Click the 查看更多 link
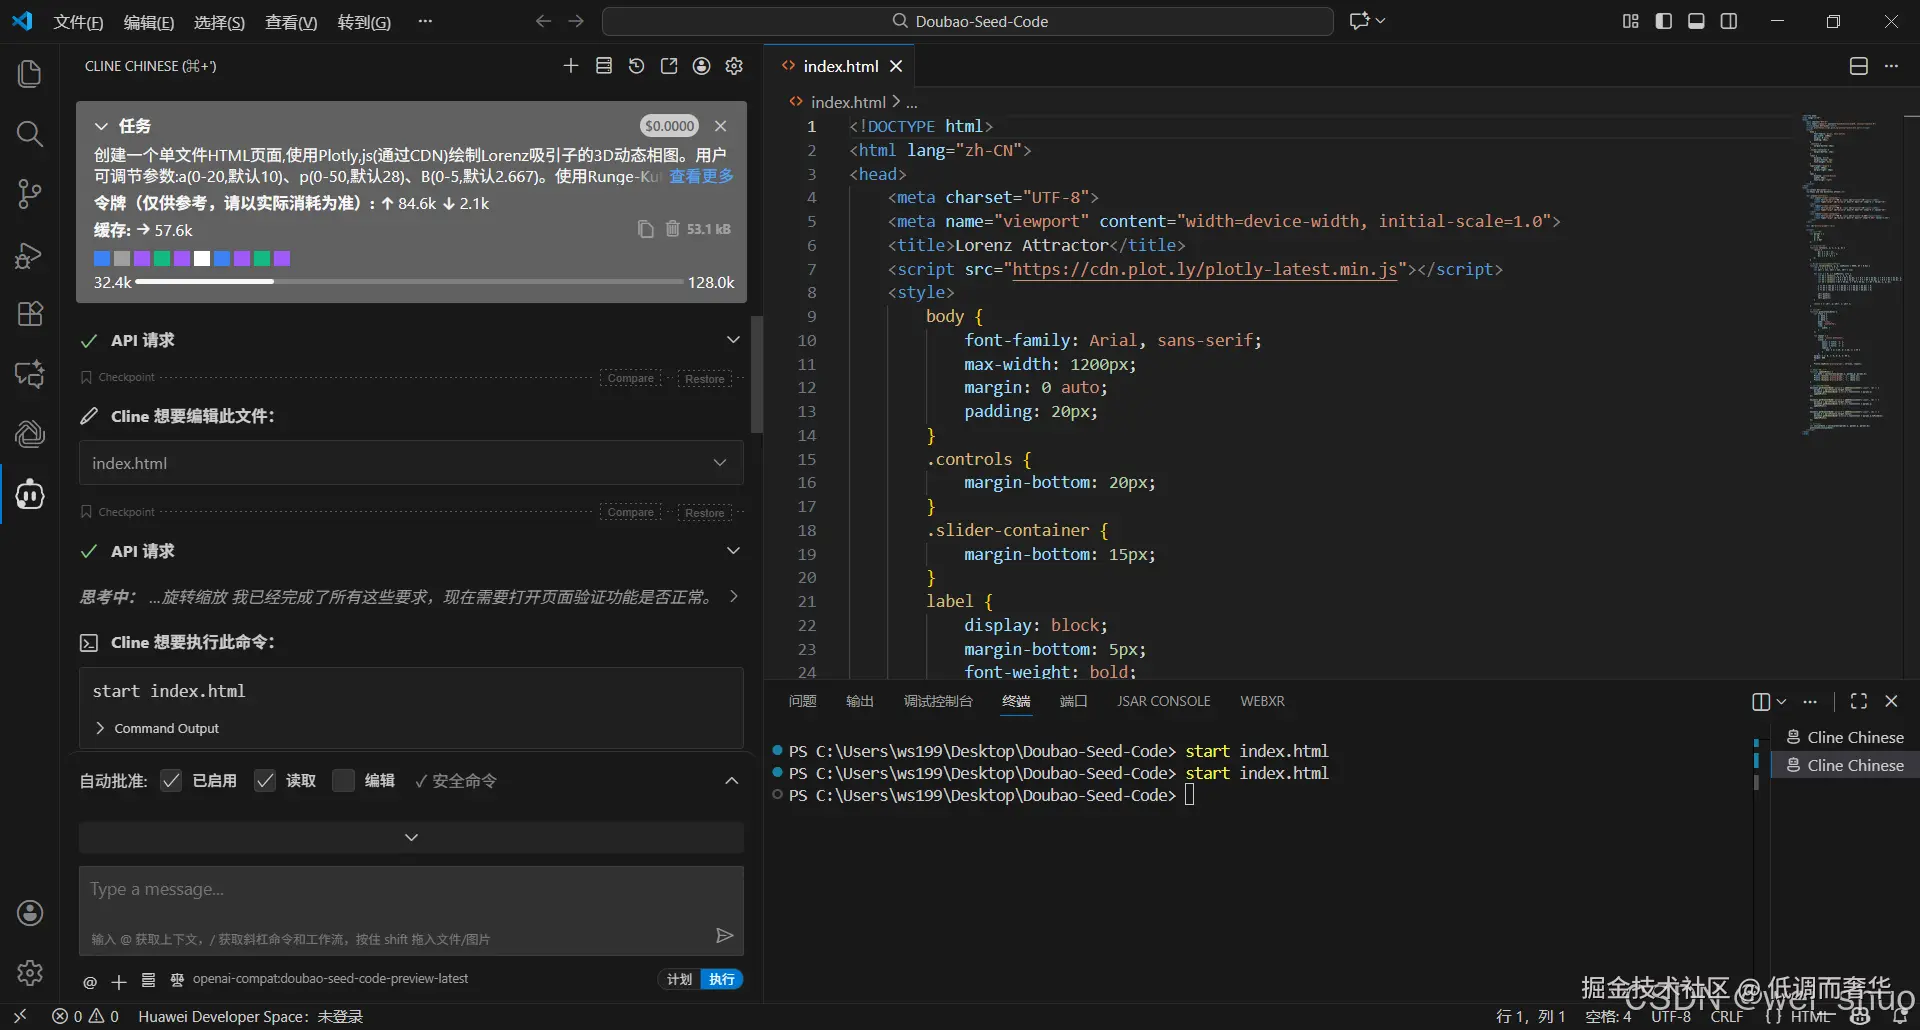The height and width of the screenshot is (1030, 1920). click(x=701, y=177)
